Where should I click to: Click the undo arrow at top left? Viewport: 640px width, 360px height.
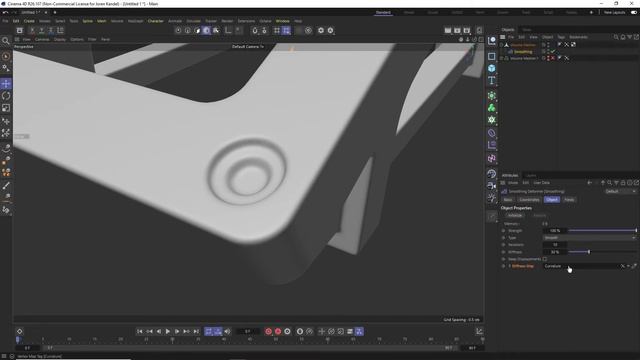click(x=5, y=12)
